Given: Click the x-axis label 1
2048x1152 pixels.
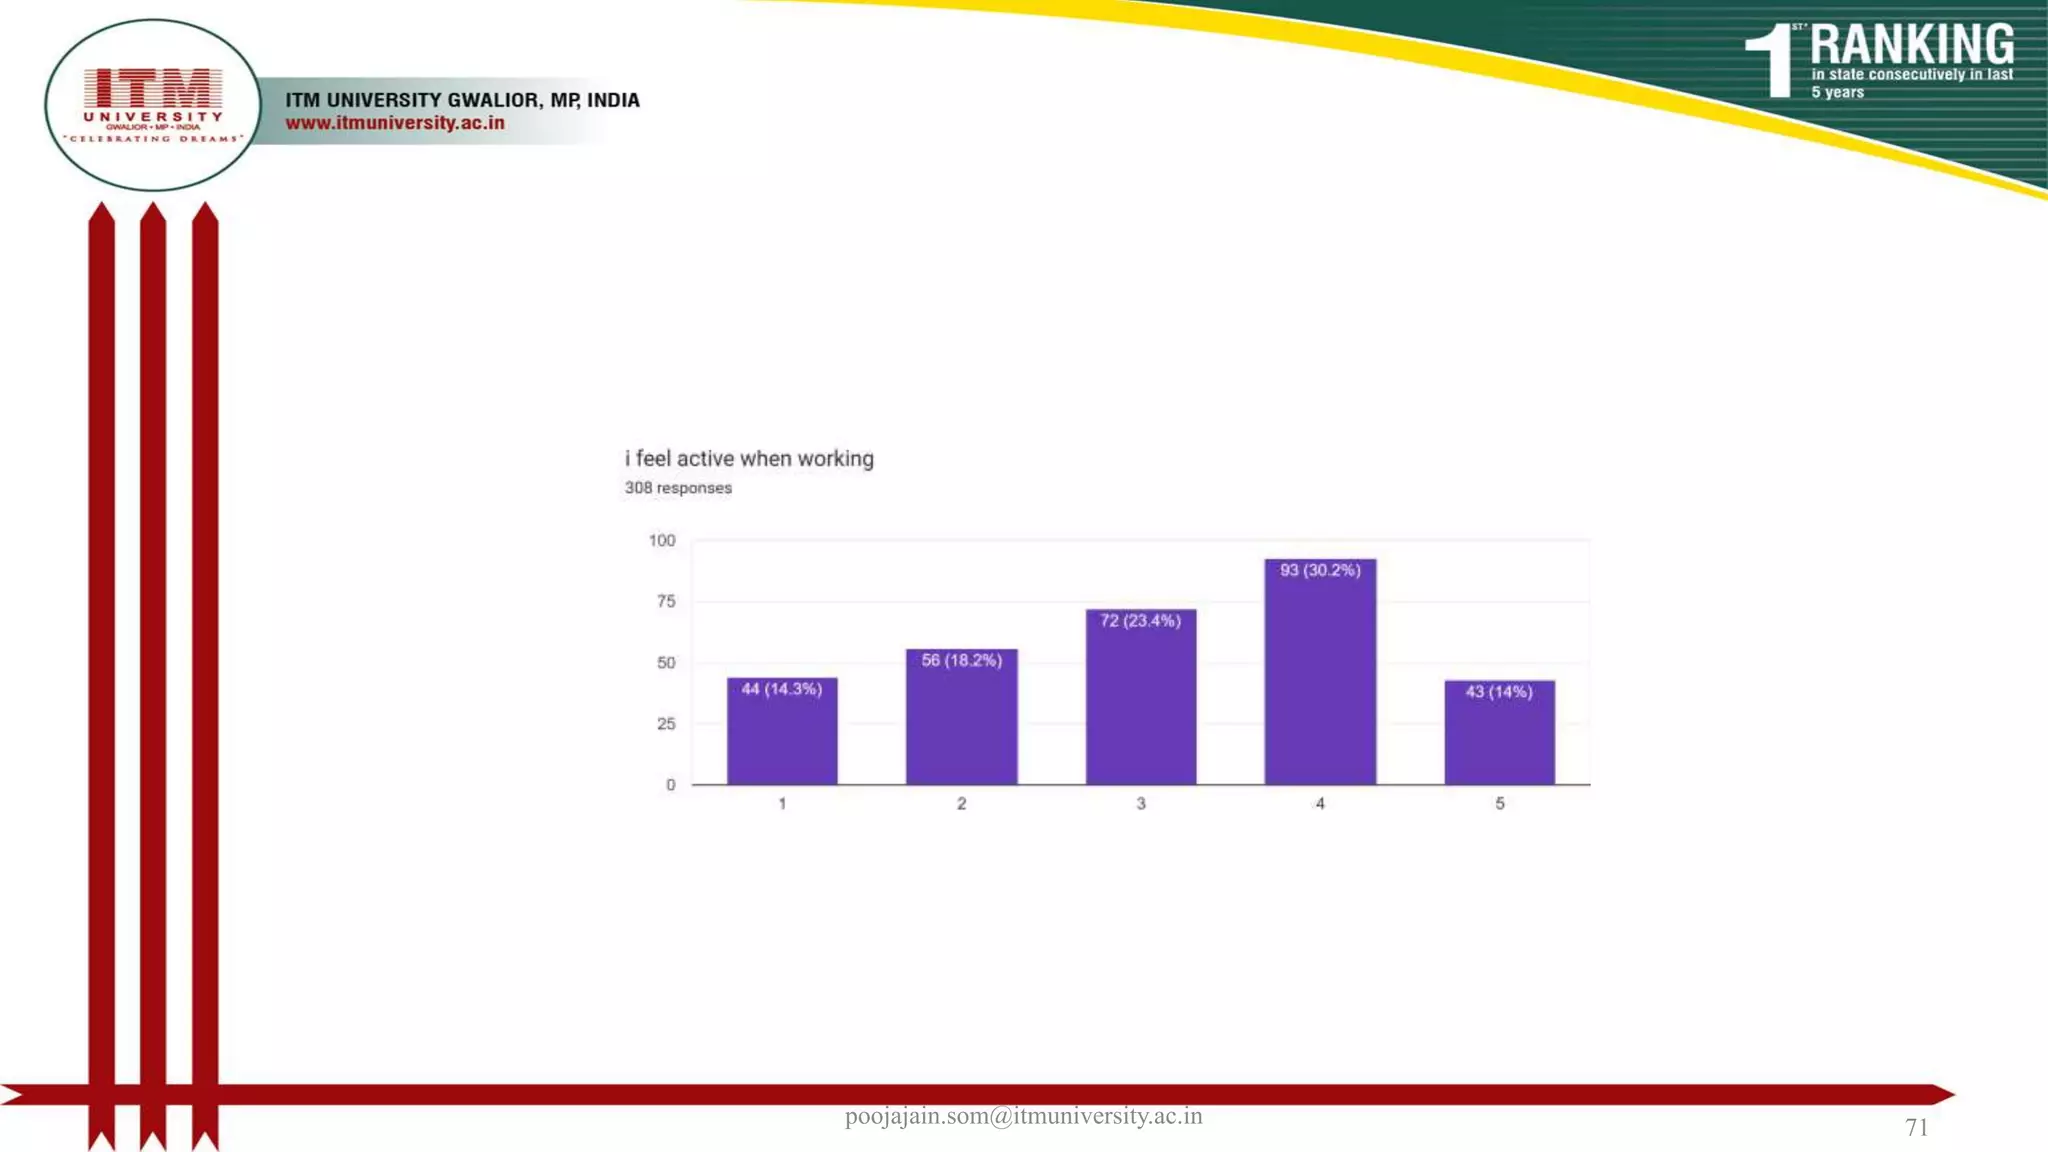Looking at the screenshot, I should (782, 804).
